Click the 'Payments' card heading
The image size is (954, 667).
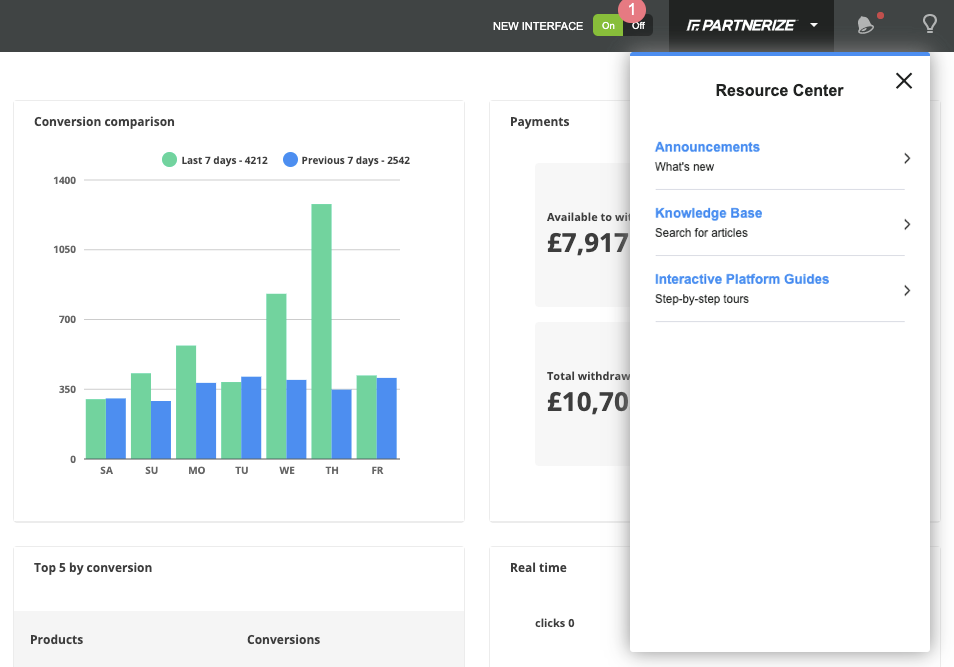click(540, 122)
